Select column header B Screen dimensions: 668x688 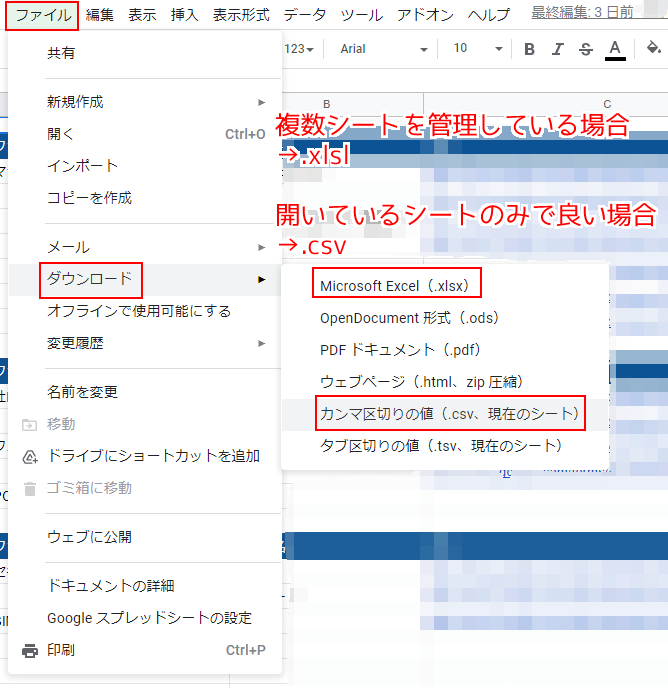pyautogui.click(x=326, y=104)
